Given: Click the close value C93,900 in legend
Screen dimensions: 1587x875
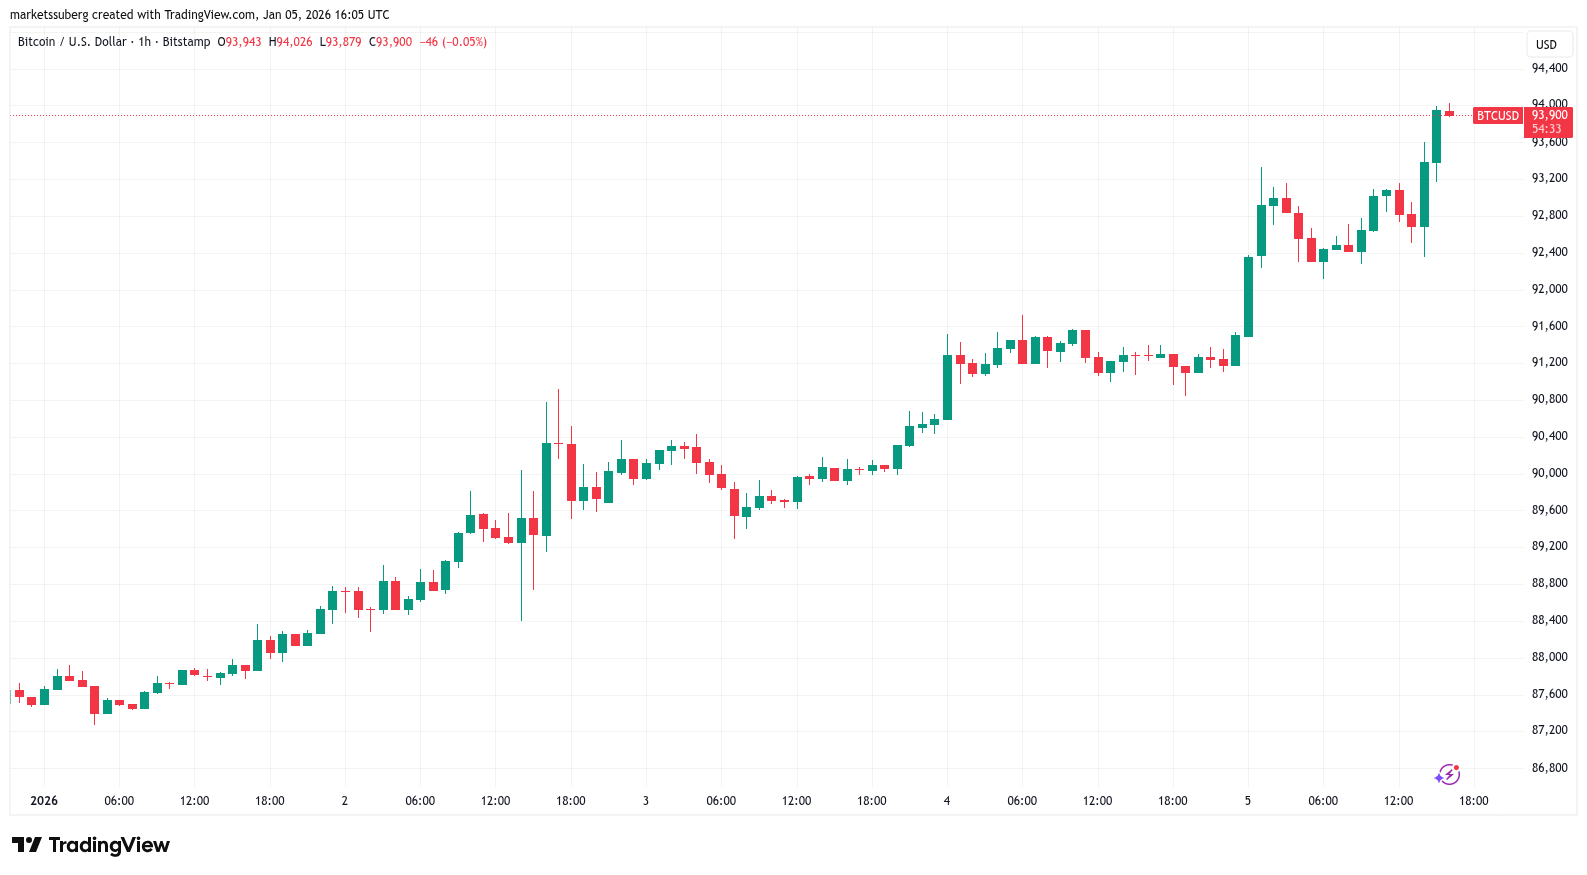Looking at the screenshot, I should tap(391, 42).
